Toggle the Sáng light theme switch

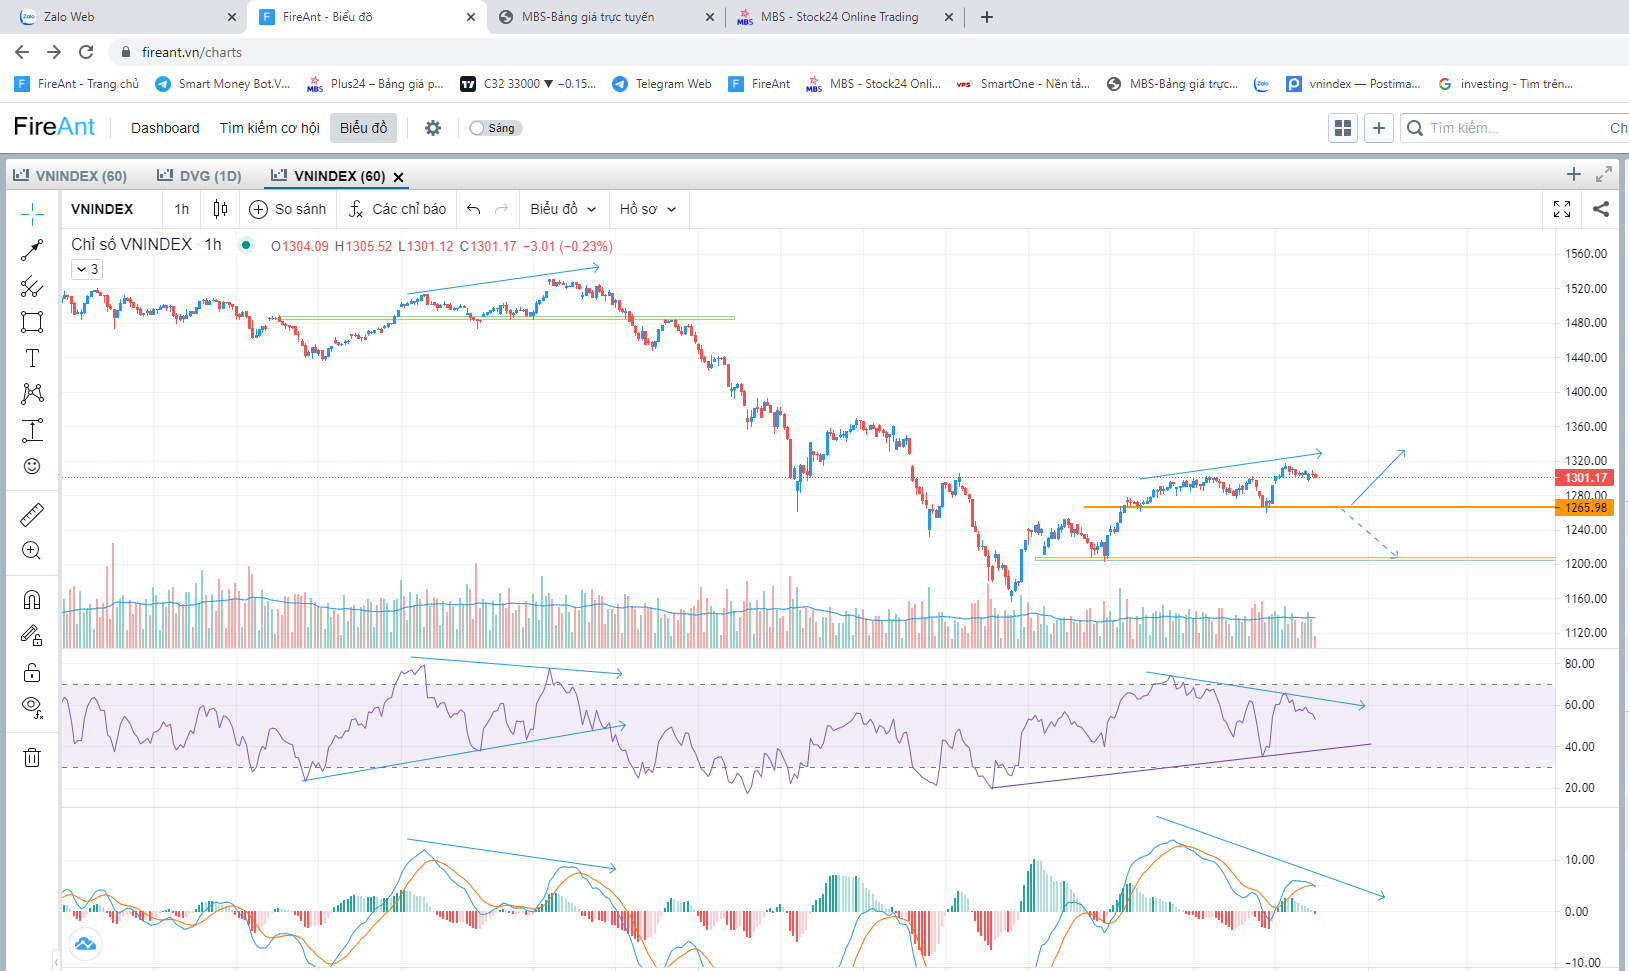[x=495, y=128]
